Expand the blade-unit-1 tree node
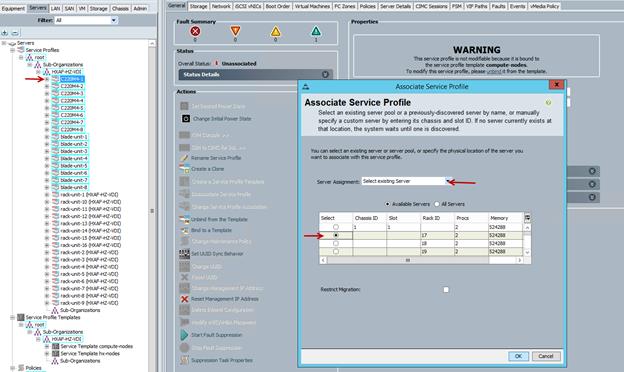 click(47, 137)
